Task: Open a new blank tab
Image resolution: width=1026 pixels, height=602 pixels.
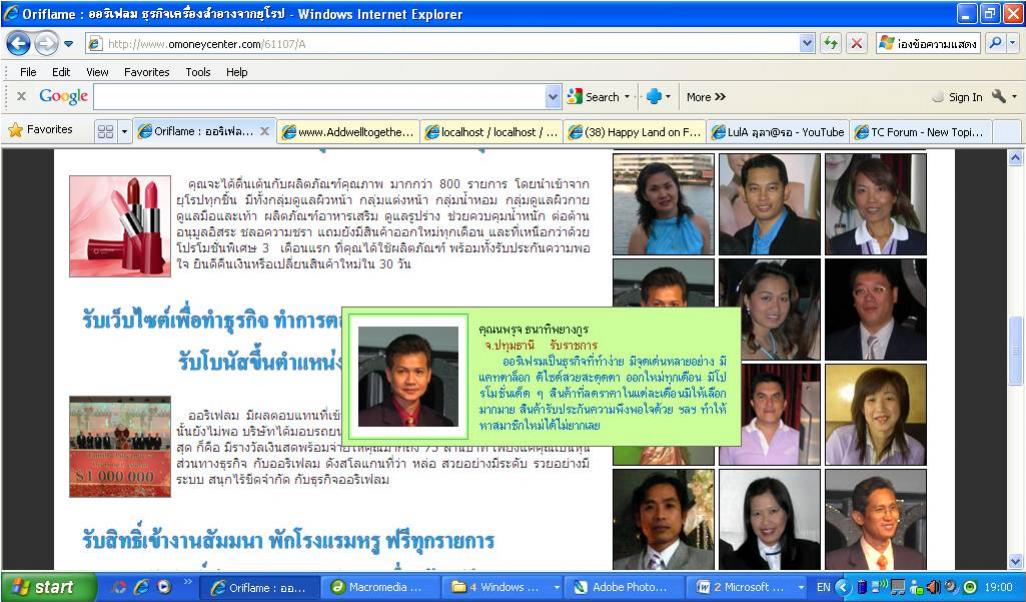Action: click(x=1006, y=132)
